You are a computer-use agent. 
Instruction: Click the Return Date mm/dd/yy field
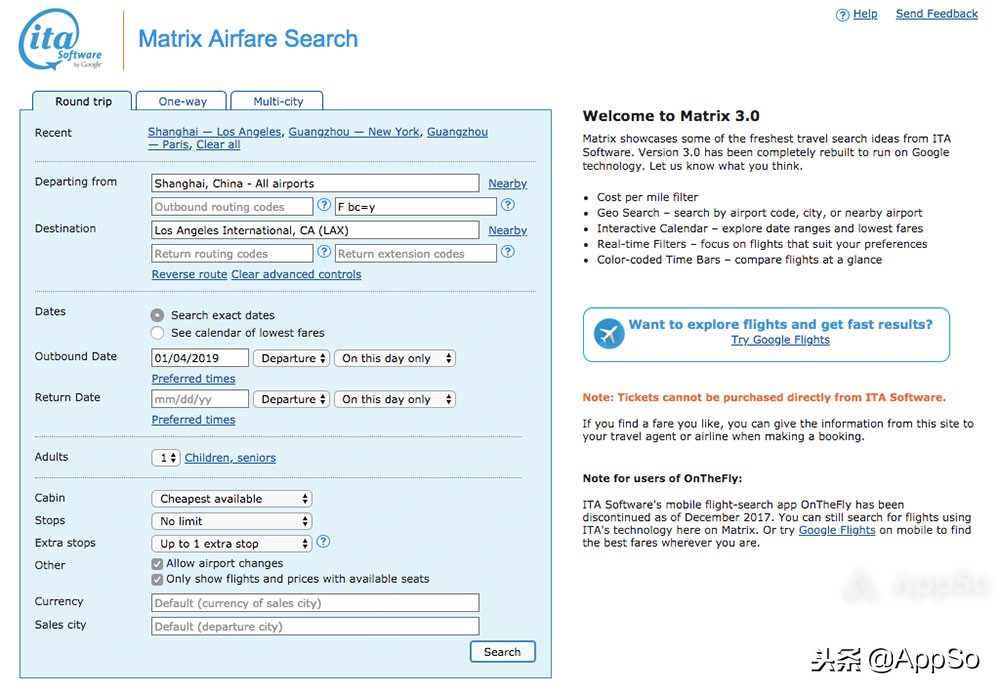click(x=200, y=399)
